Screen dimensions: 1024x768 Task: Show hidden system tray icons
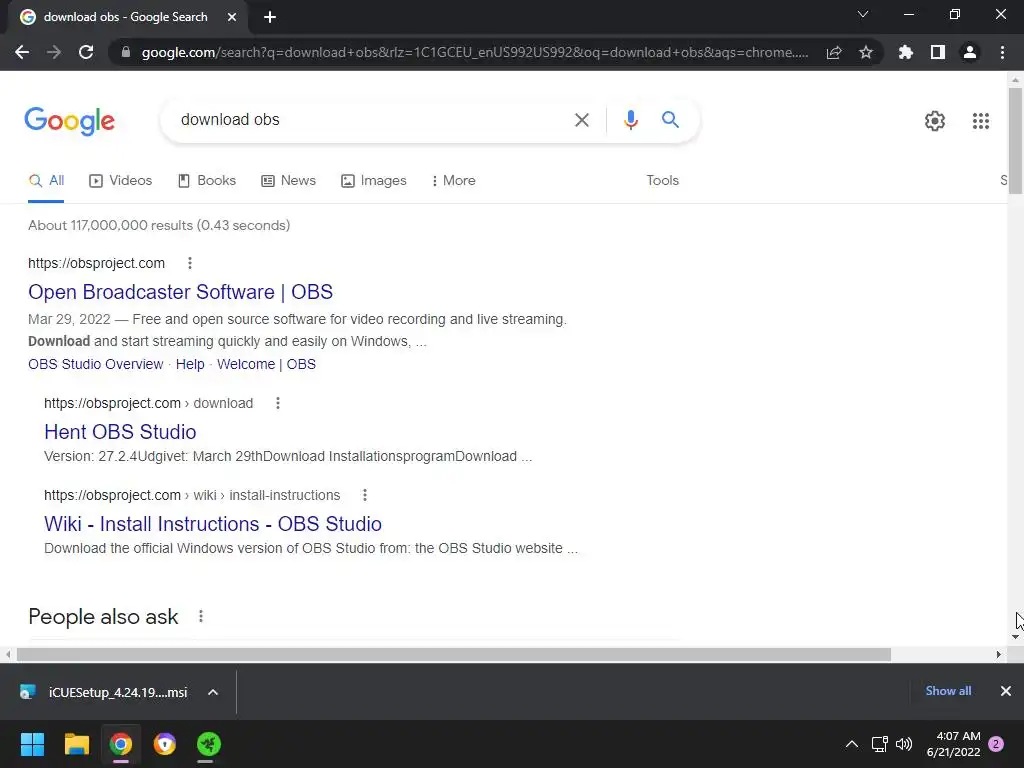point(852,744)
